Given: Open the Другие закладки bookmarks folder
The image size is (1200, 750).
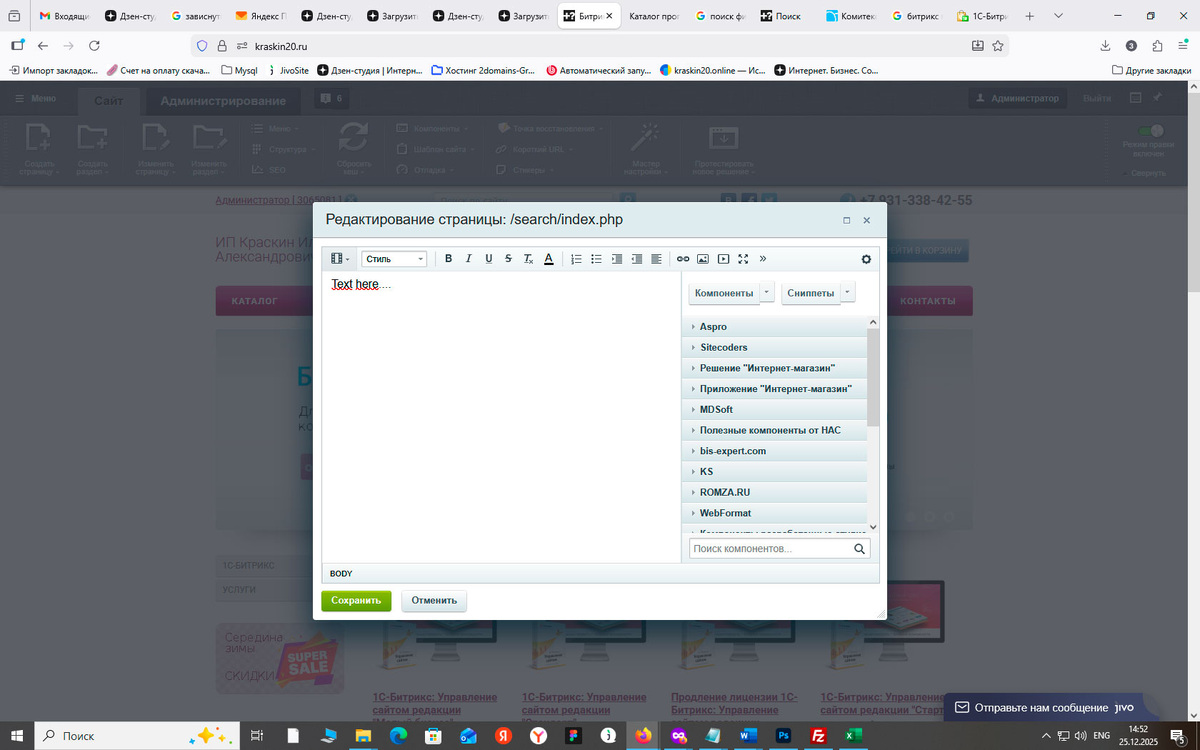Looking at the screenshot, I should 1152,70.
